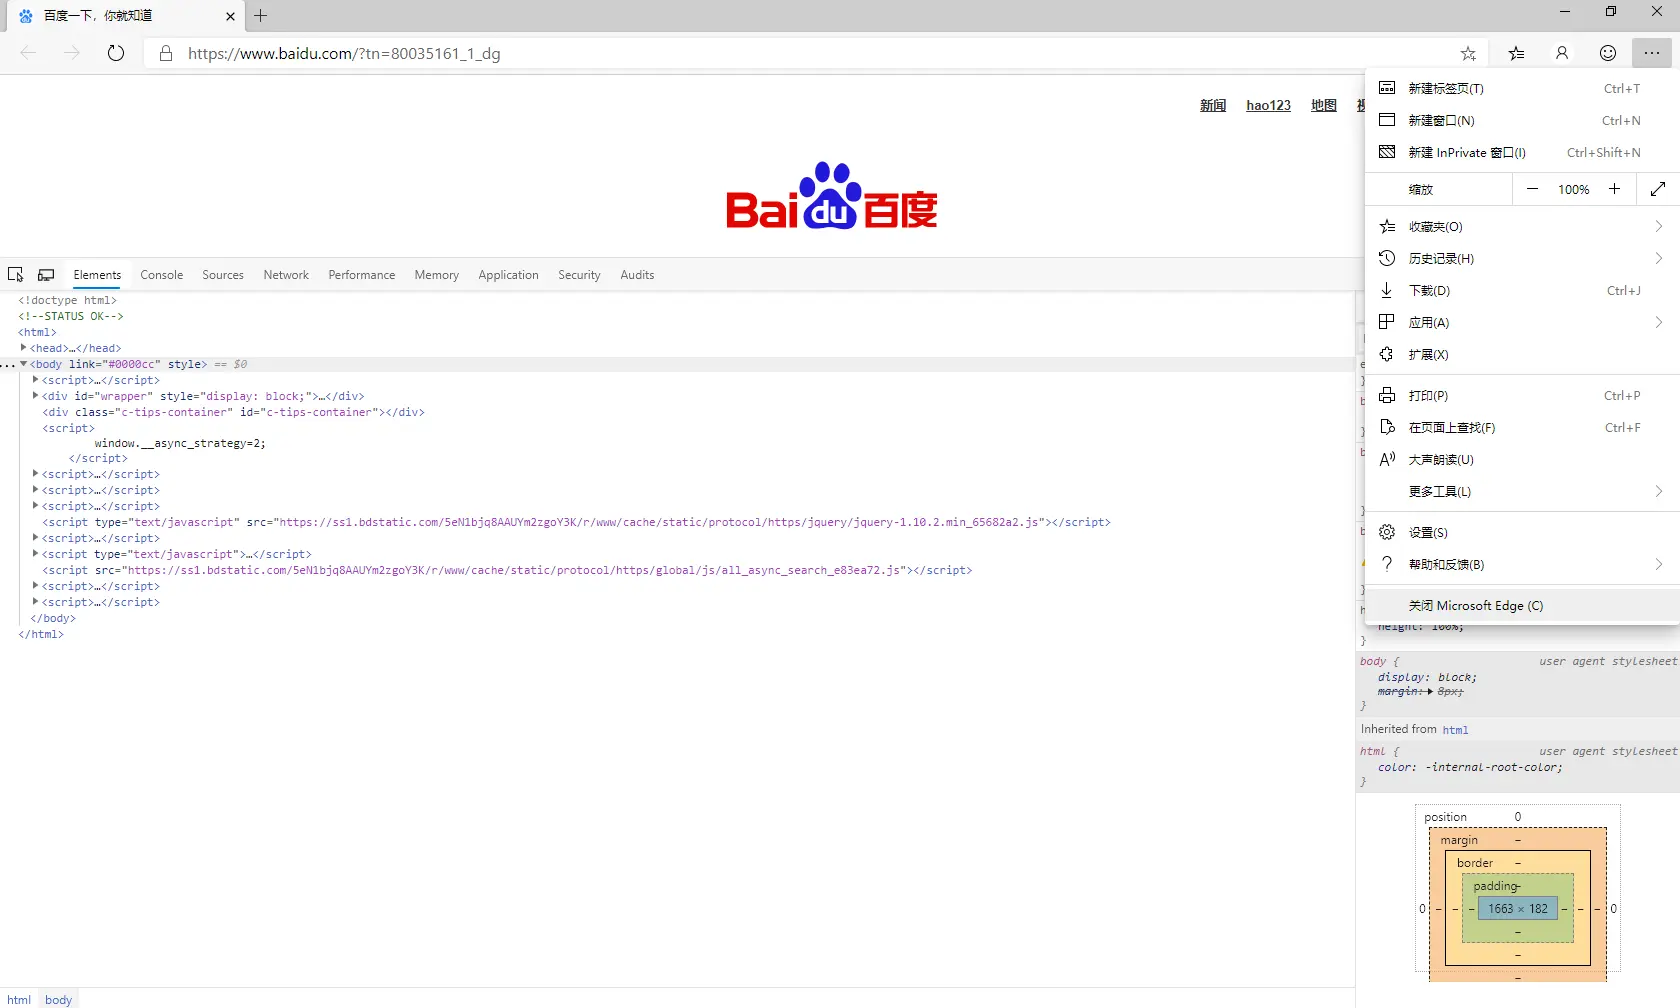Image resolution: width=1680 pixels, height=1008 pixels.
Task: Expand the head element in DOM tree
Action: 23,347
